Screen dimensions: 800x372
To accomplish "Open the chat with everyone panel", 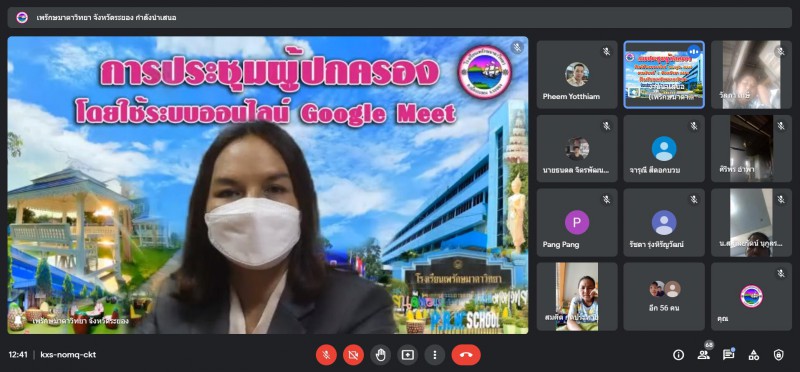I will pos(729,355).
